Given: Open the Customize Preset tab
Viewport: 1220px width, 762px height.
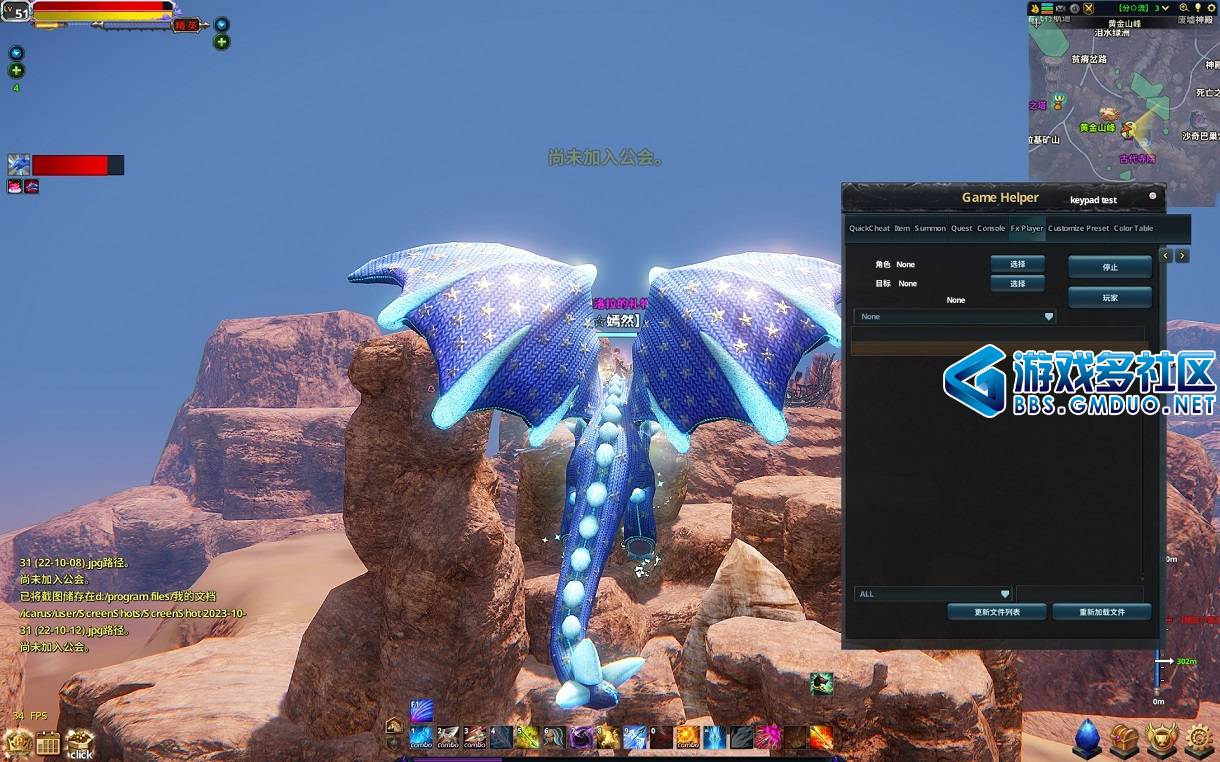Looking at the screenshot, I should (x=1079, y=228).
